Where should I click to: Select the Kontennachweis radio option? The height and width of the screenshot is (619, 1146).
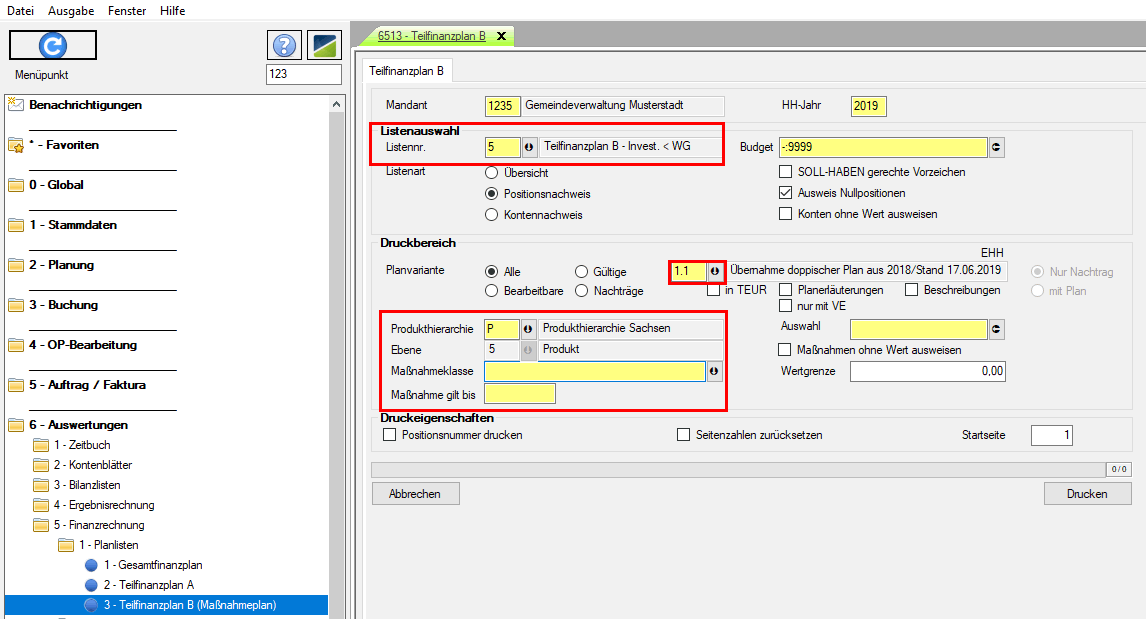click(491, 215)
